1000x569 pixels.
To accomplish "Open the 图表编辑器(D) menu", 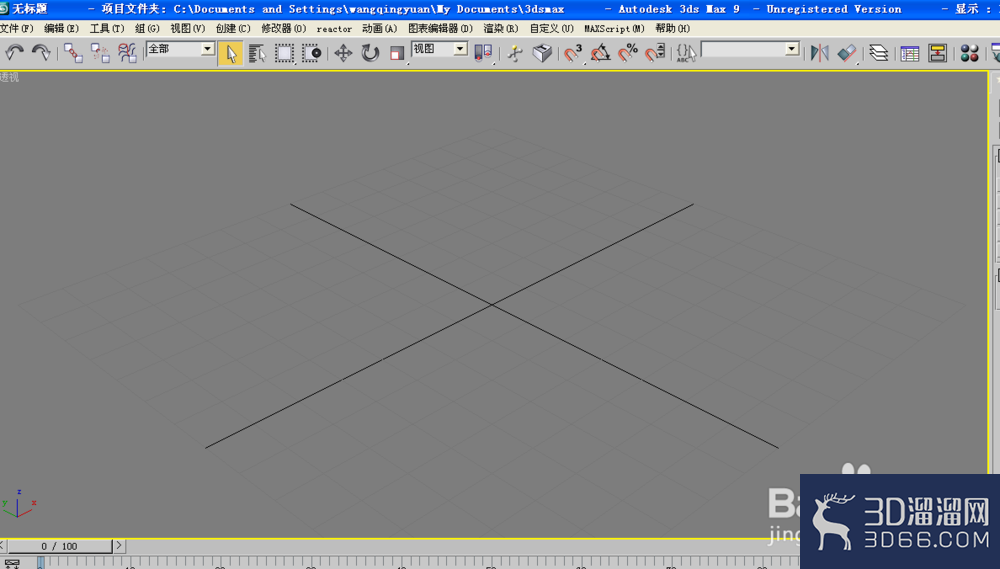I will click(x=440, y=29).
